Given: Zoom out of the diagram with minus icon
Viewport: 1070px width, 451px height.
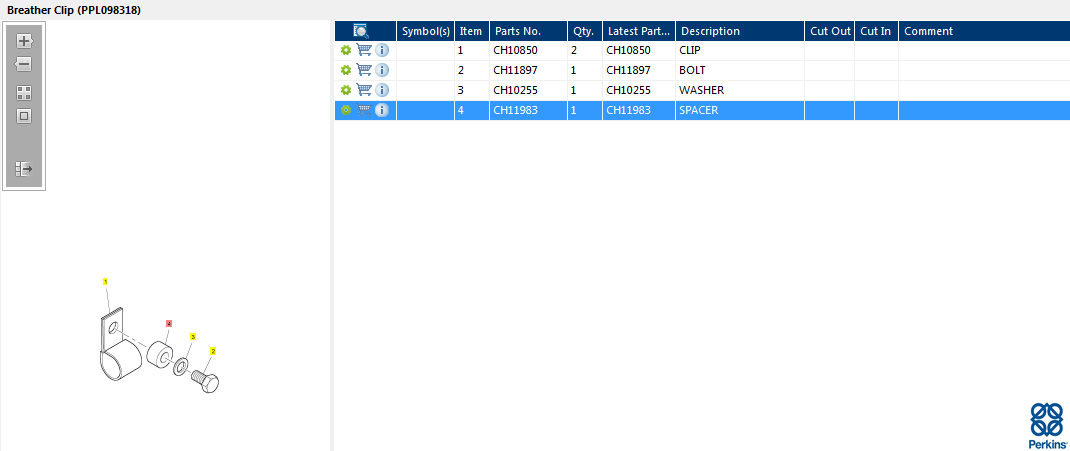Looking at the screenshot, I should click(24, 65).
